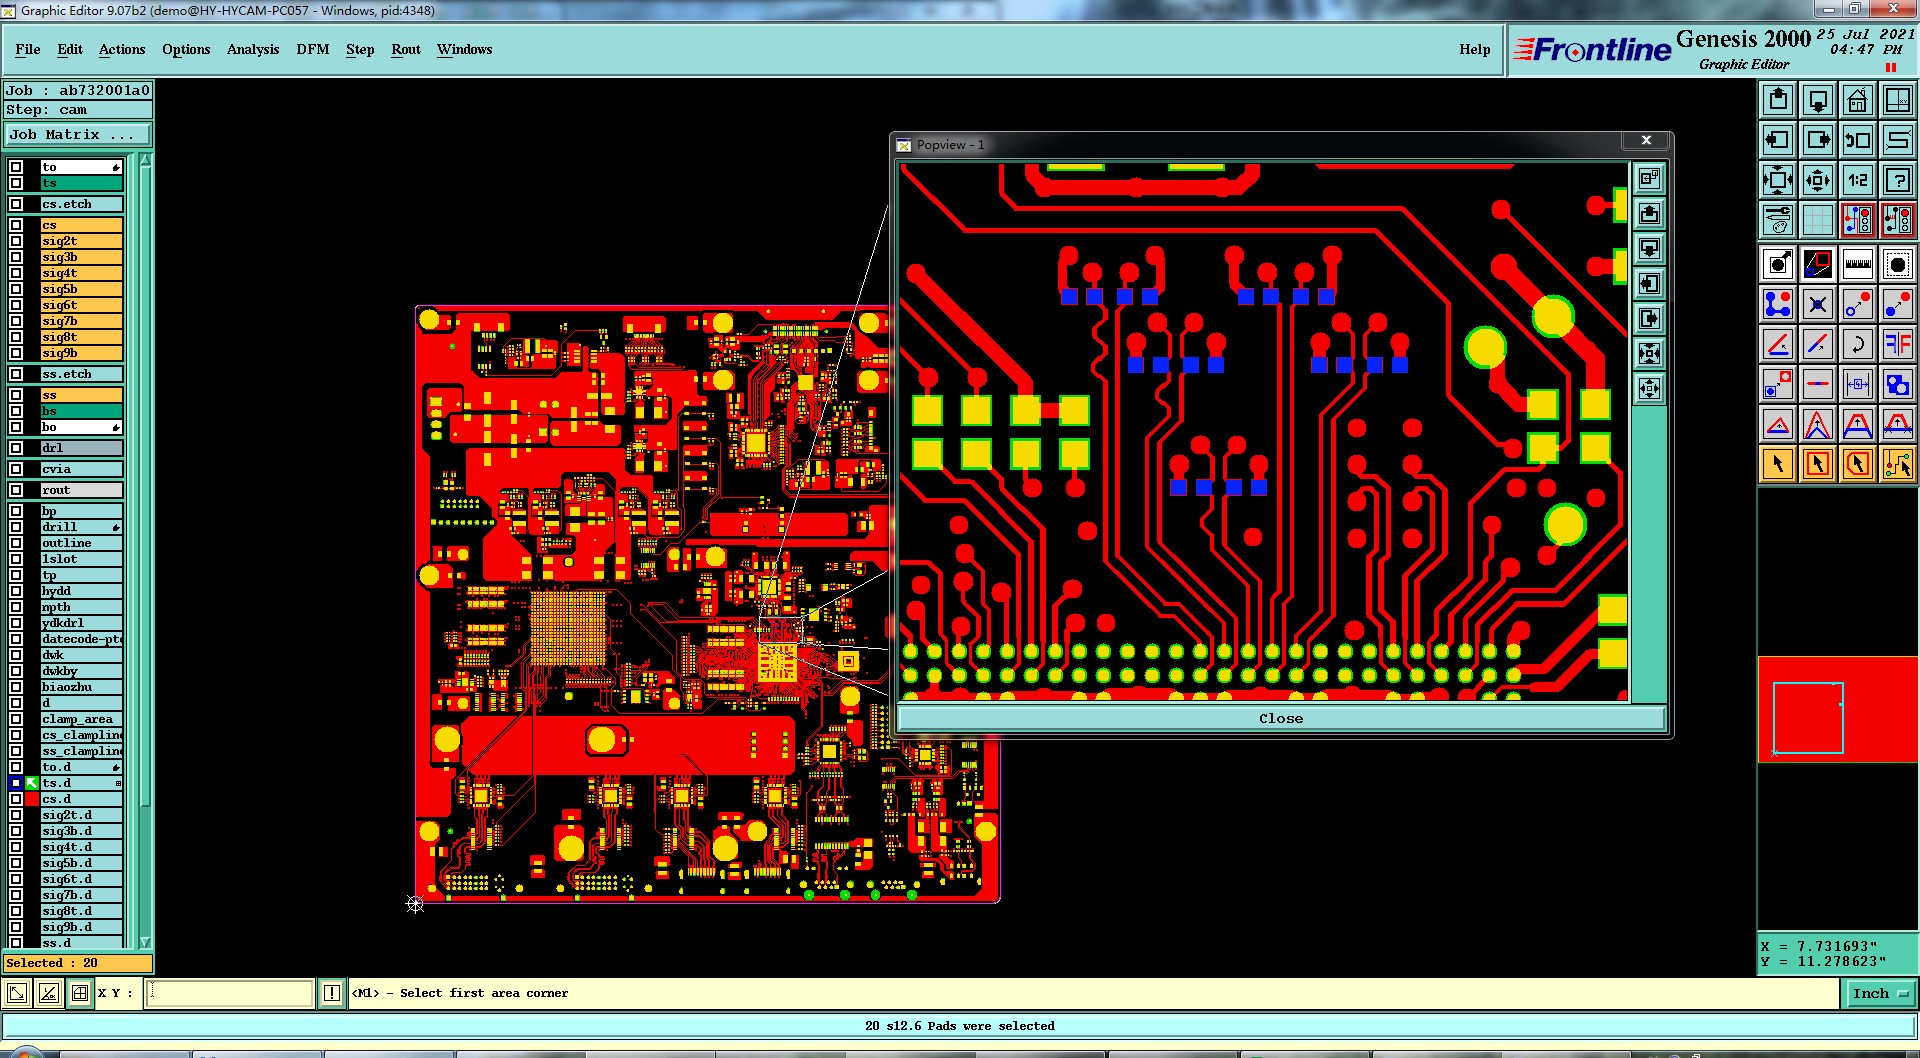Viewport: 1920px width, 1058px height.
Task: Select the ts layer name
Action: pos(81,183)
